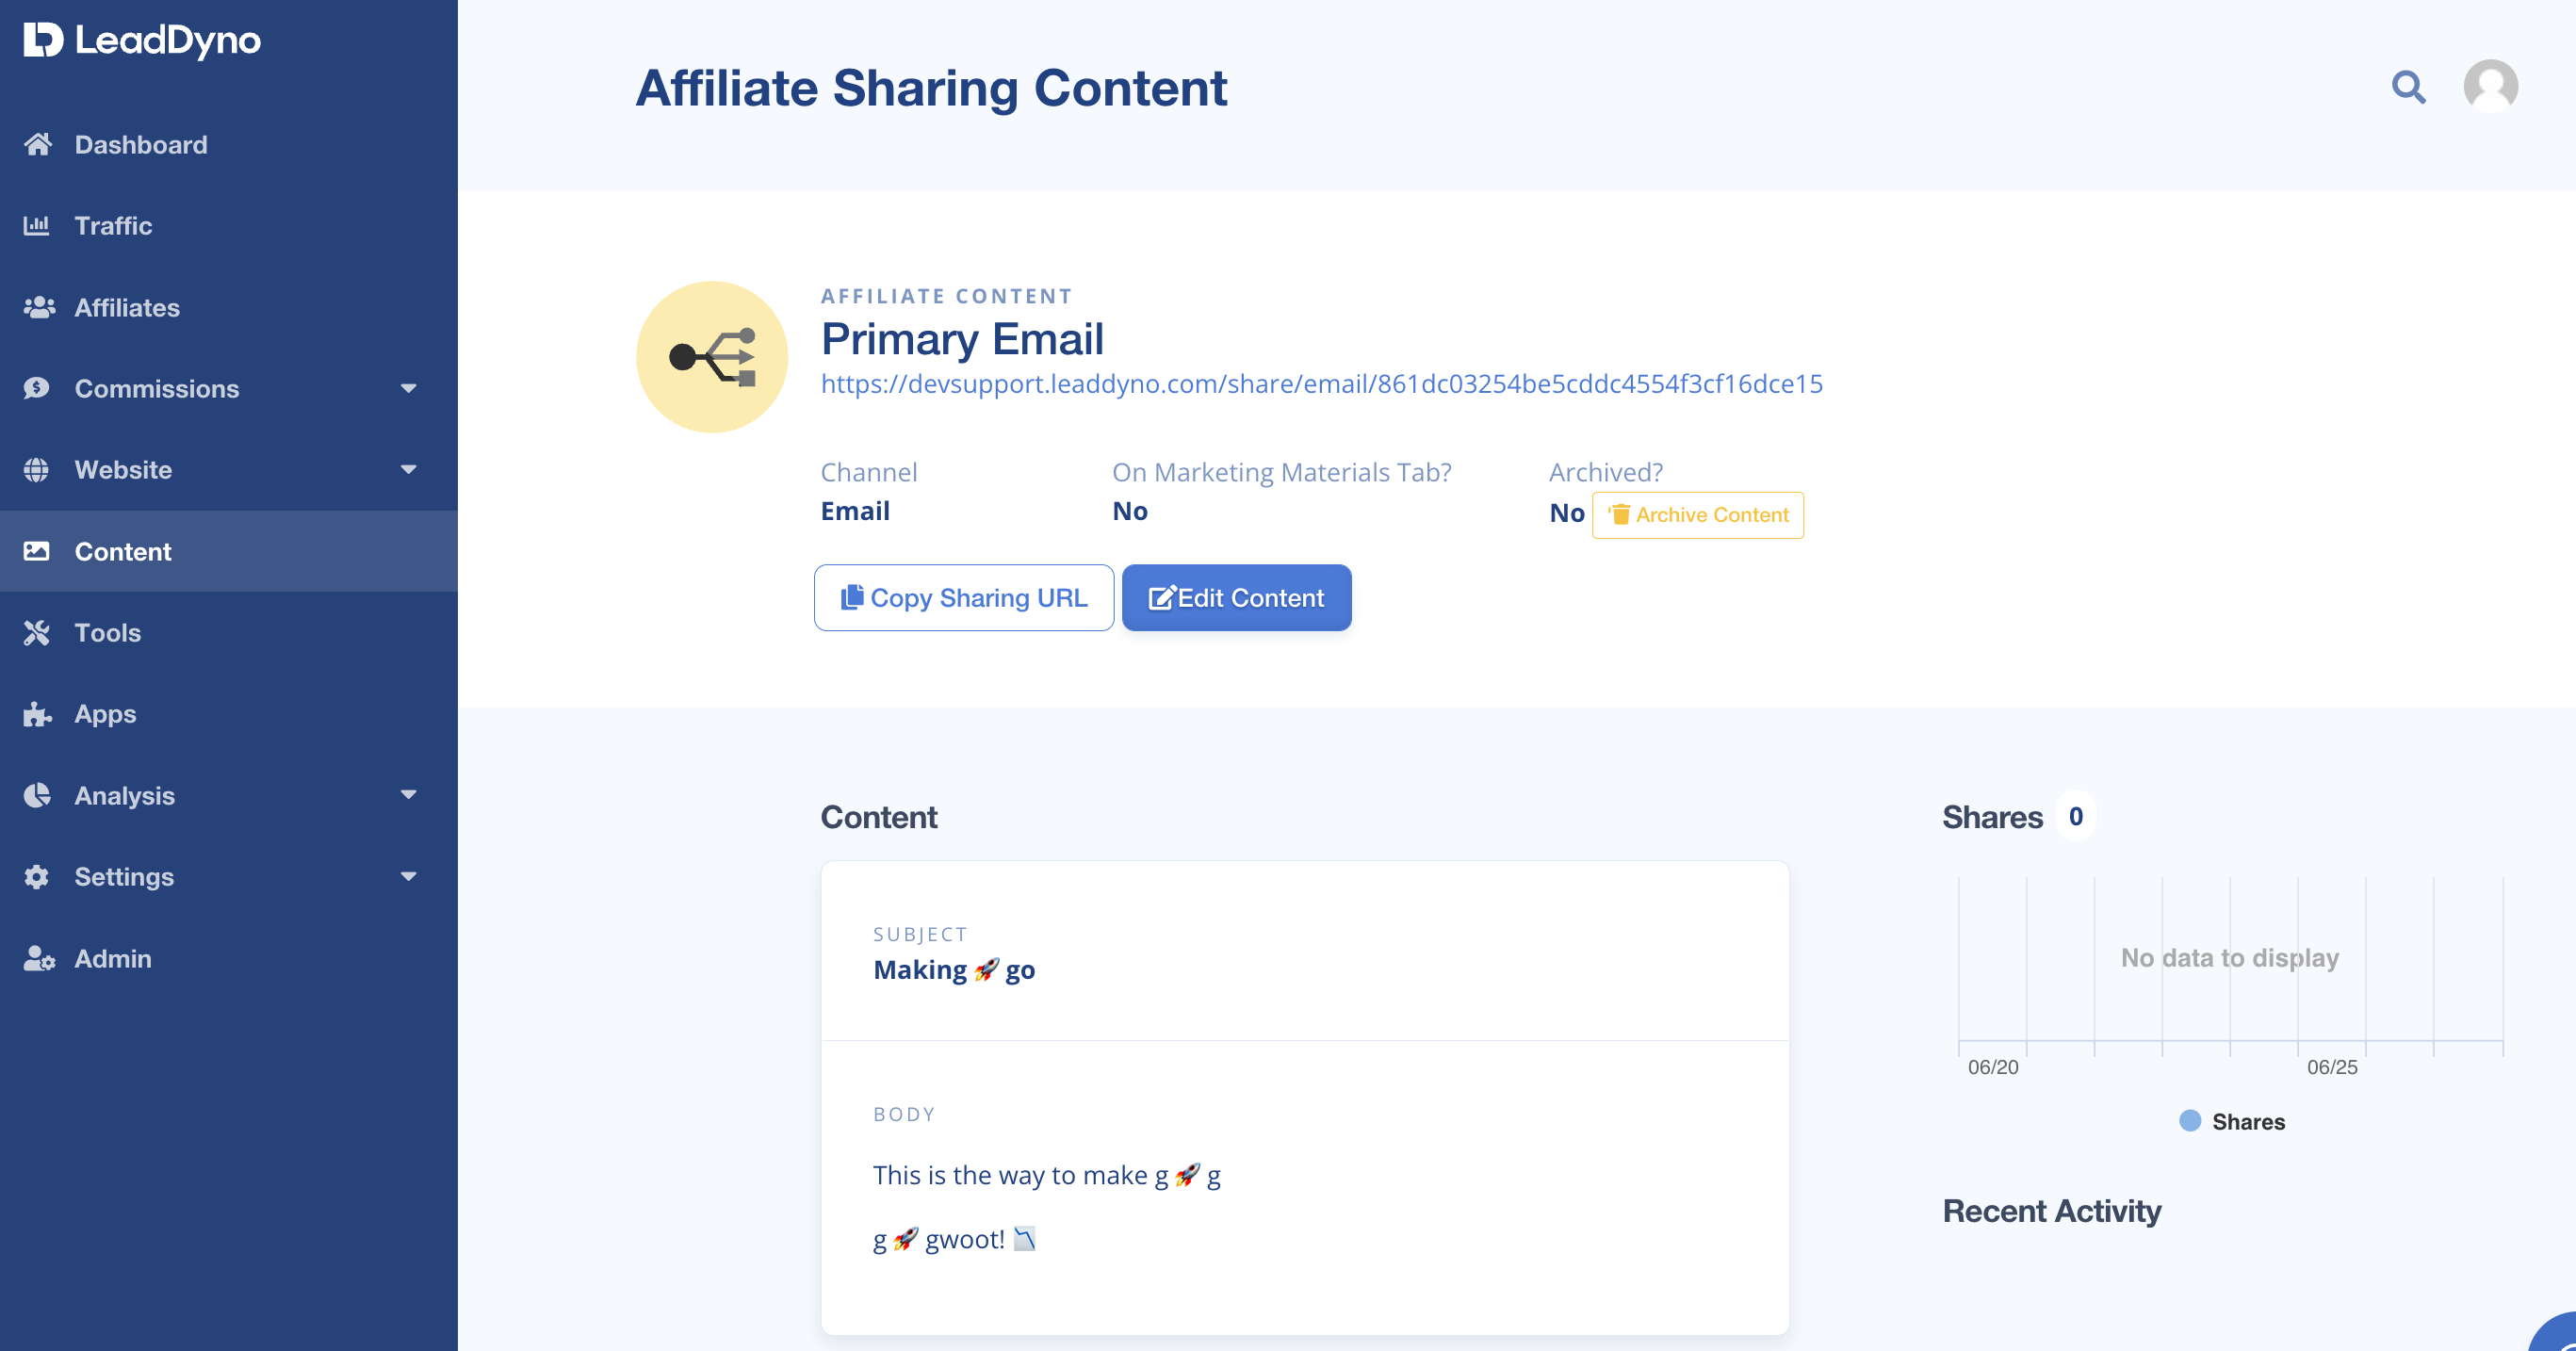Click the yellow sharing content icon circle
This screenshot has width=2576, height=1351.
click(x=712, y=357)
